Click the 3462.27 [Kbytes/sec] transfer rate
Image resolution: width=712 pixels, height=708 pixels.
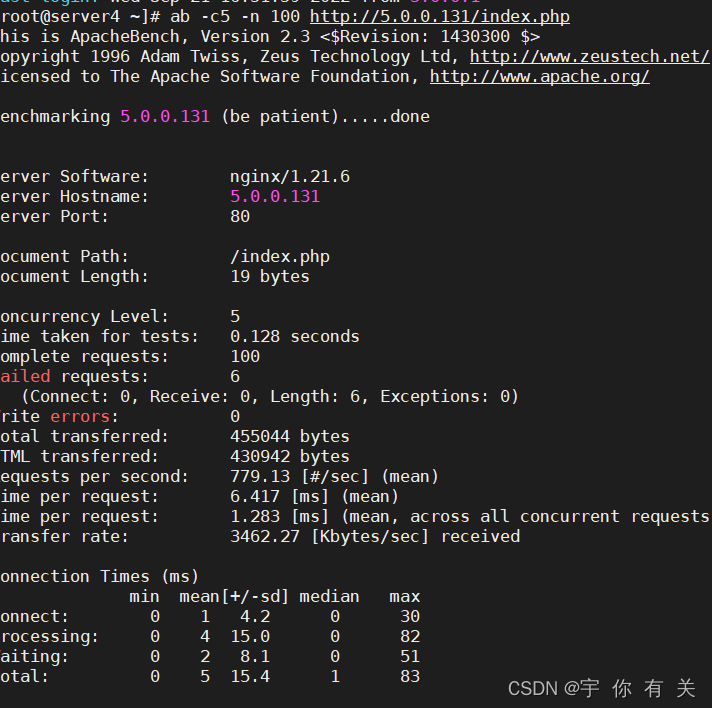(x=375, y=536)
